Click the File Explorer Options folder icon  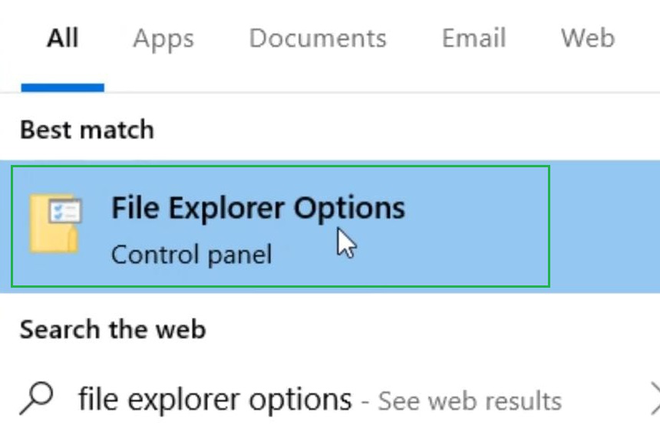click(55, 224)
